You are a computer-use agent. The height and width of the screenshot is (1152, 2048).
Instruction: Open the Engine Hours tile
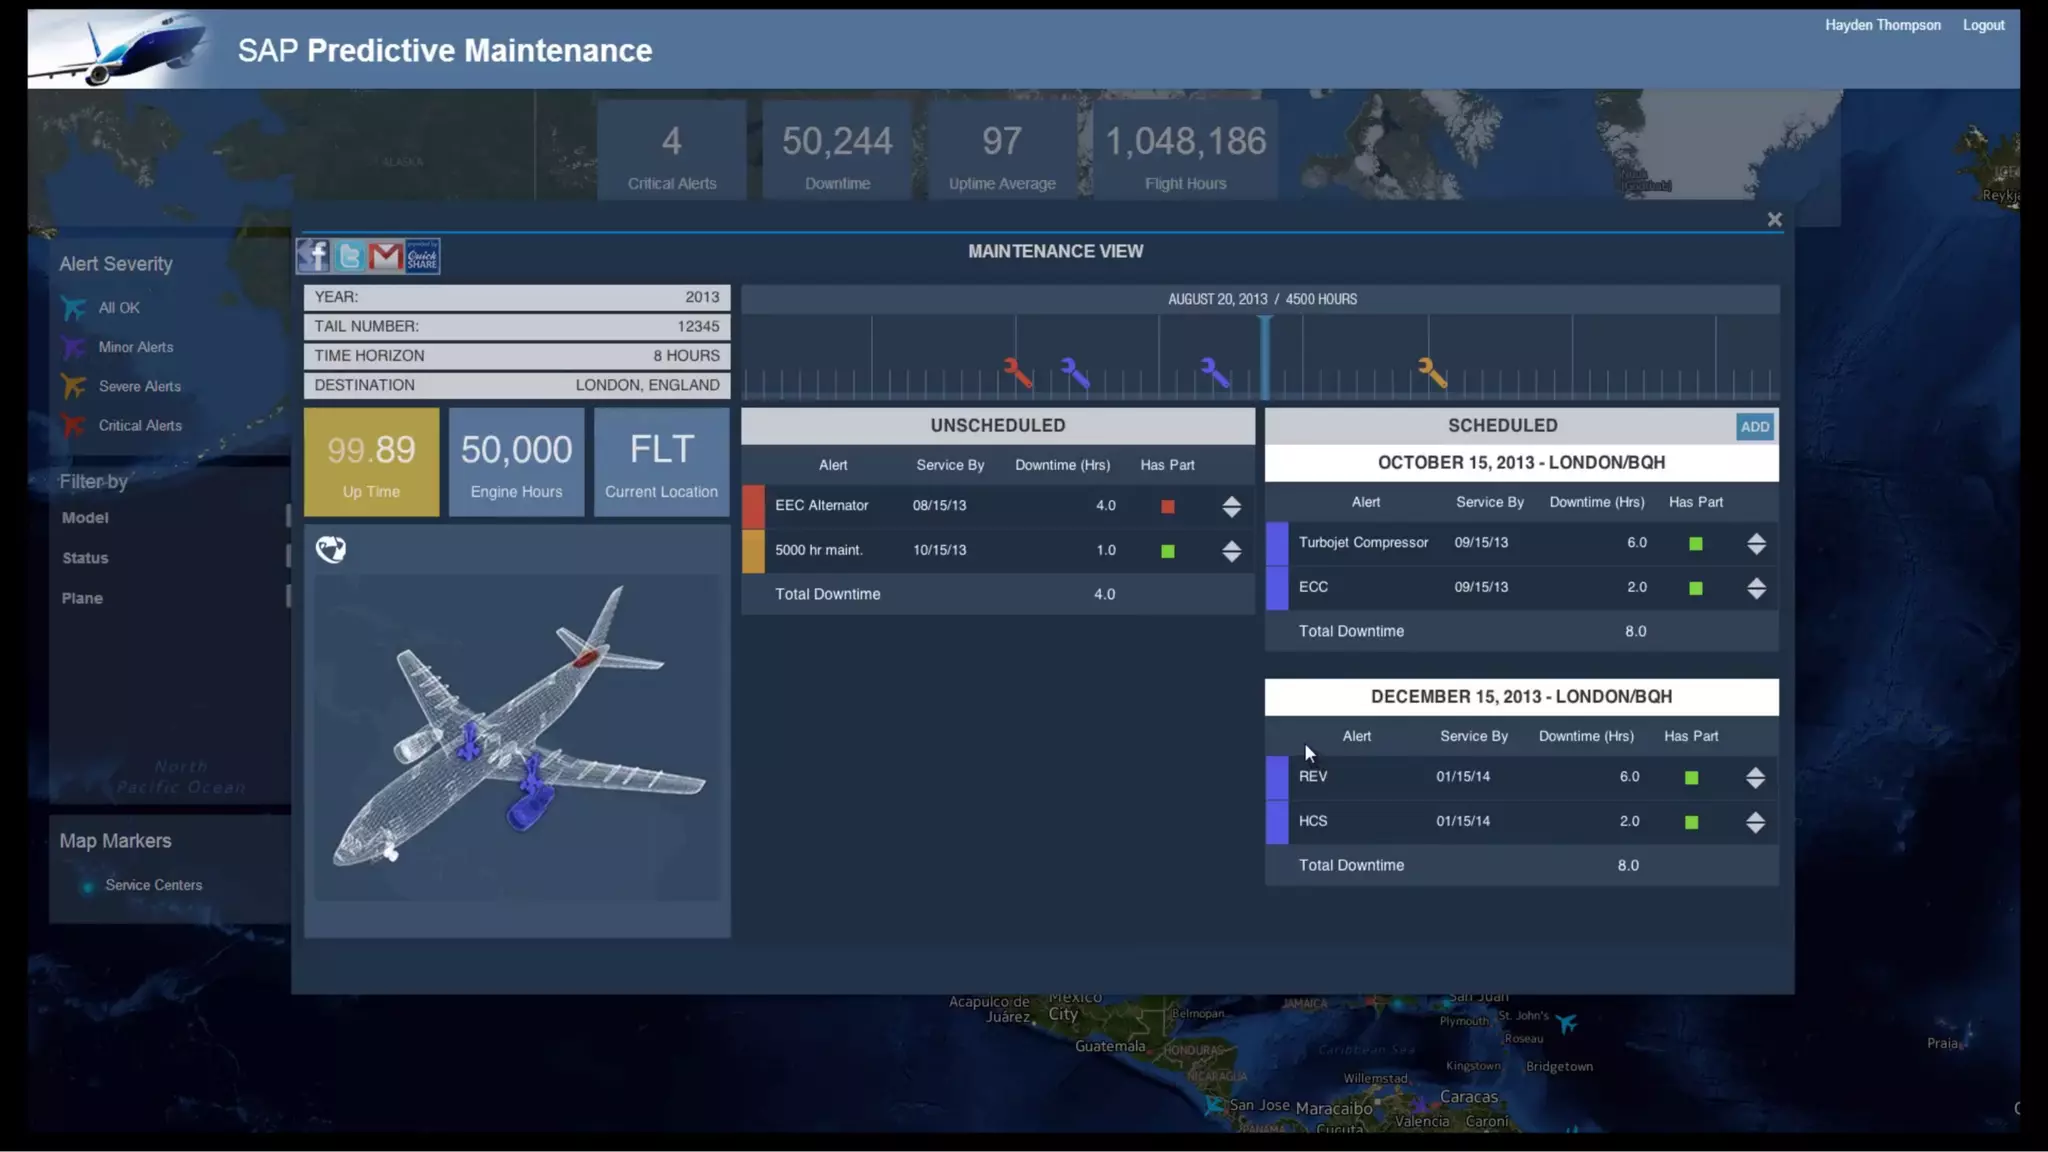[516, 462]
